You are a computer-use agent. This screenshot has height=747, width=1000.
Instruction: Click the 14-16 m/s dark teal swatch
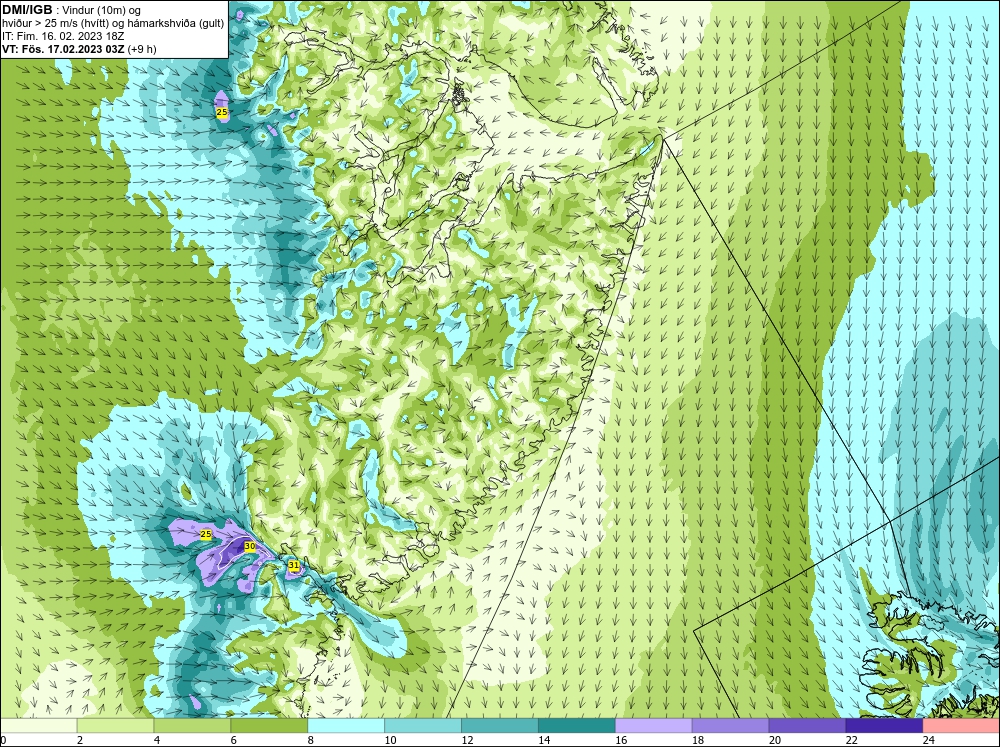(577, 726)
